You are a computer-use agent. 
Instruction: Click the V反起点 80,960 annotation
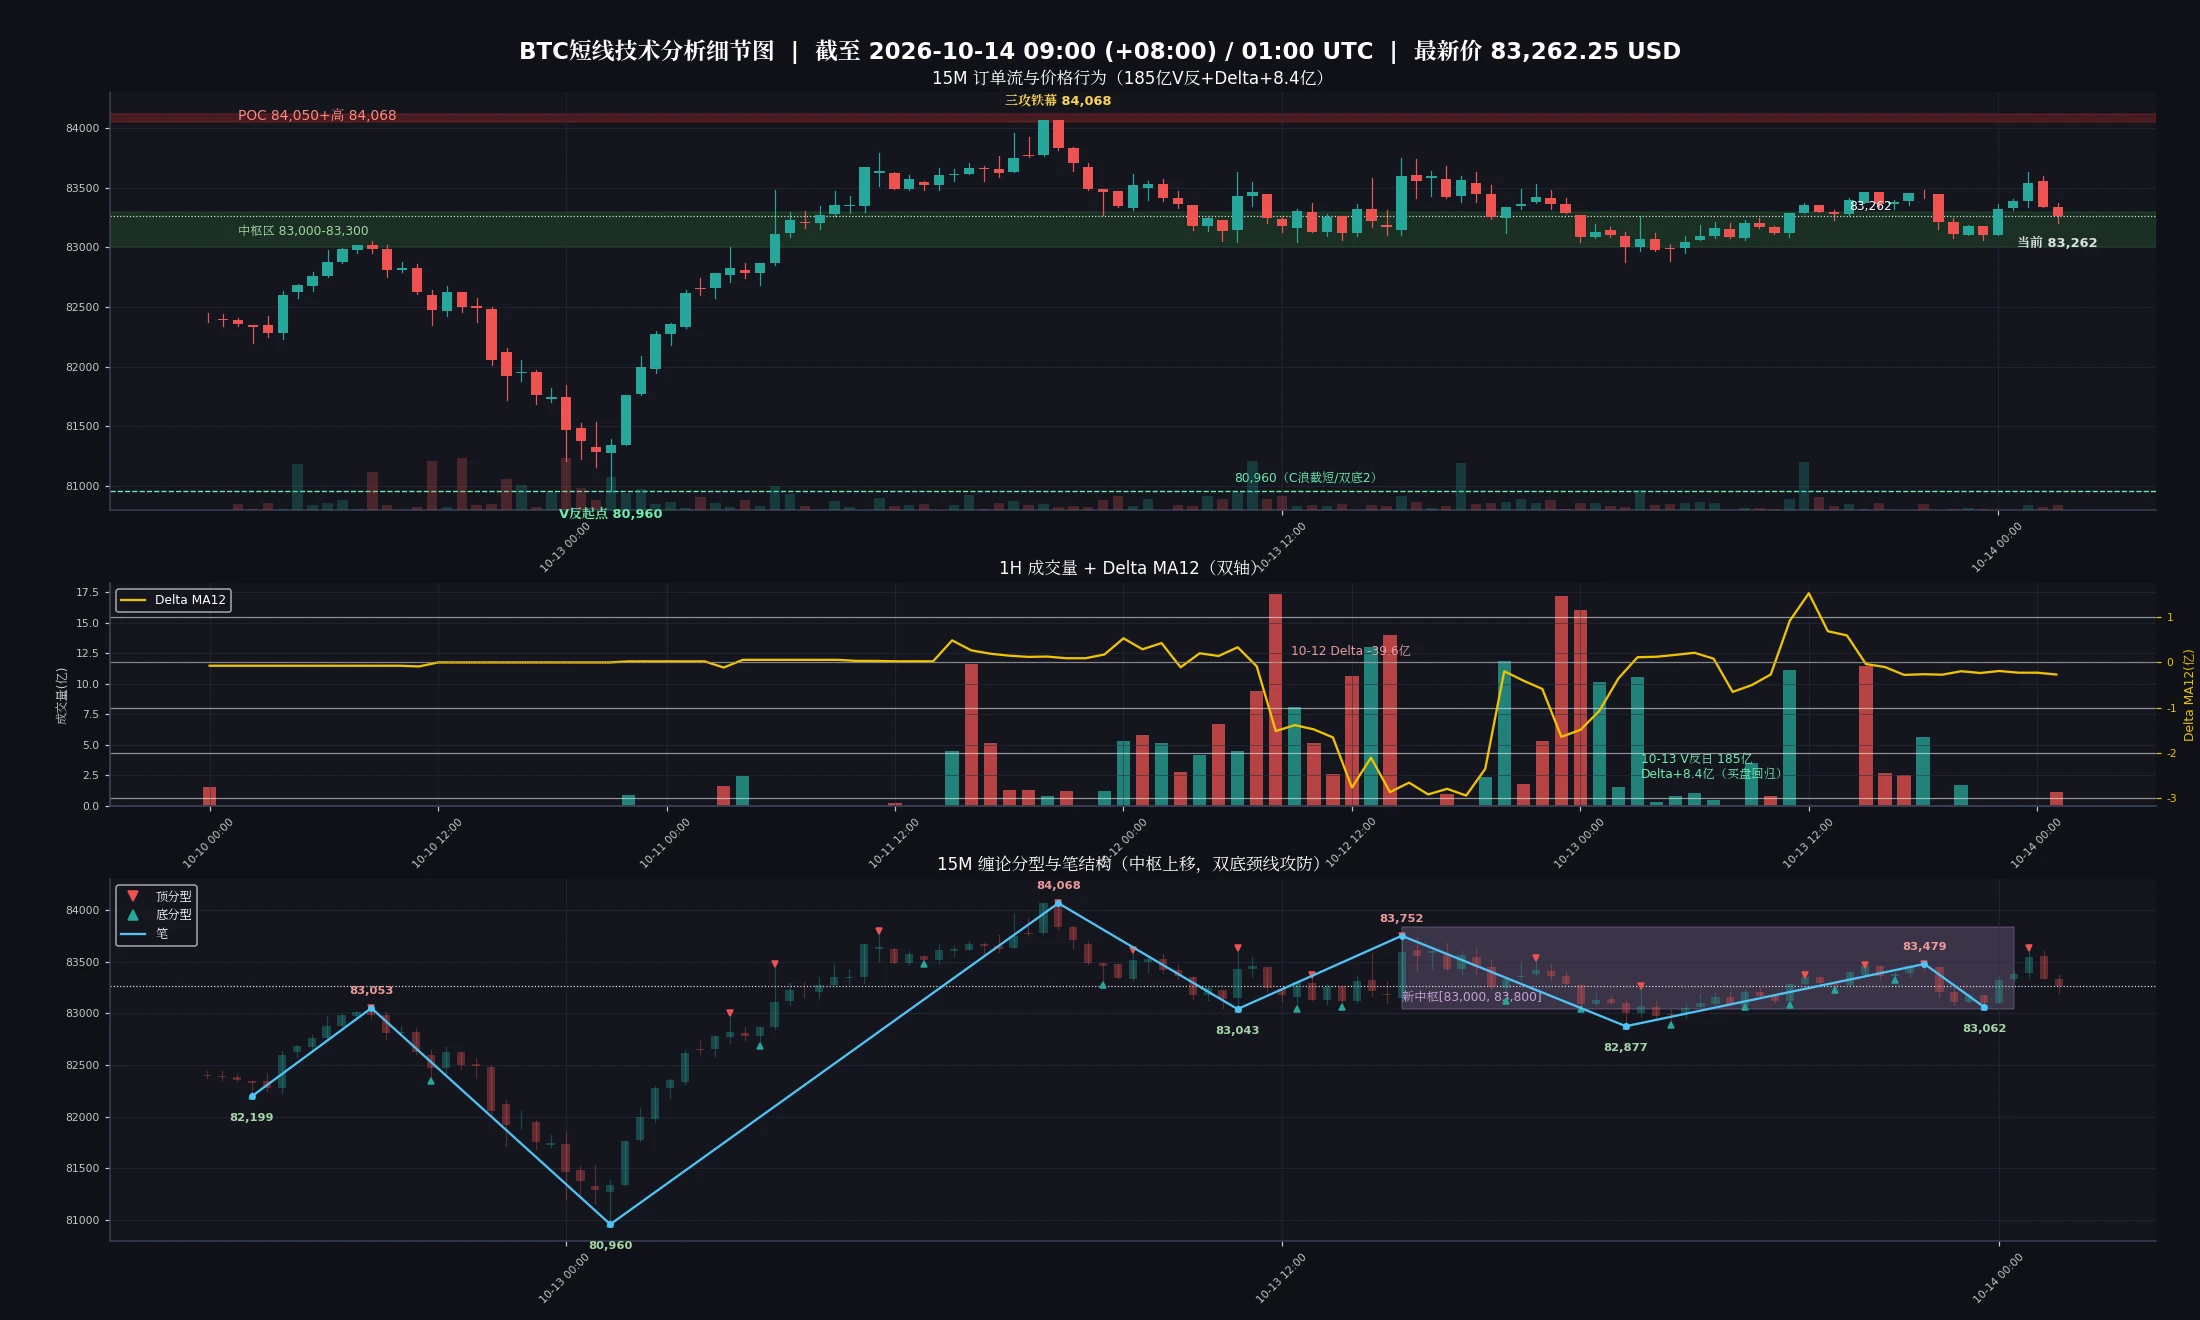pos(610,514)
